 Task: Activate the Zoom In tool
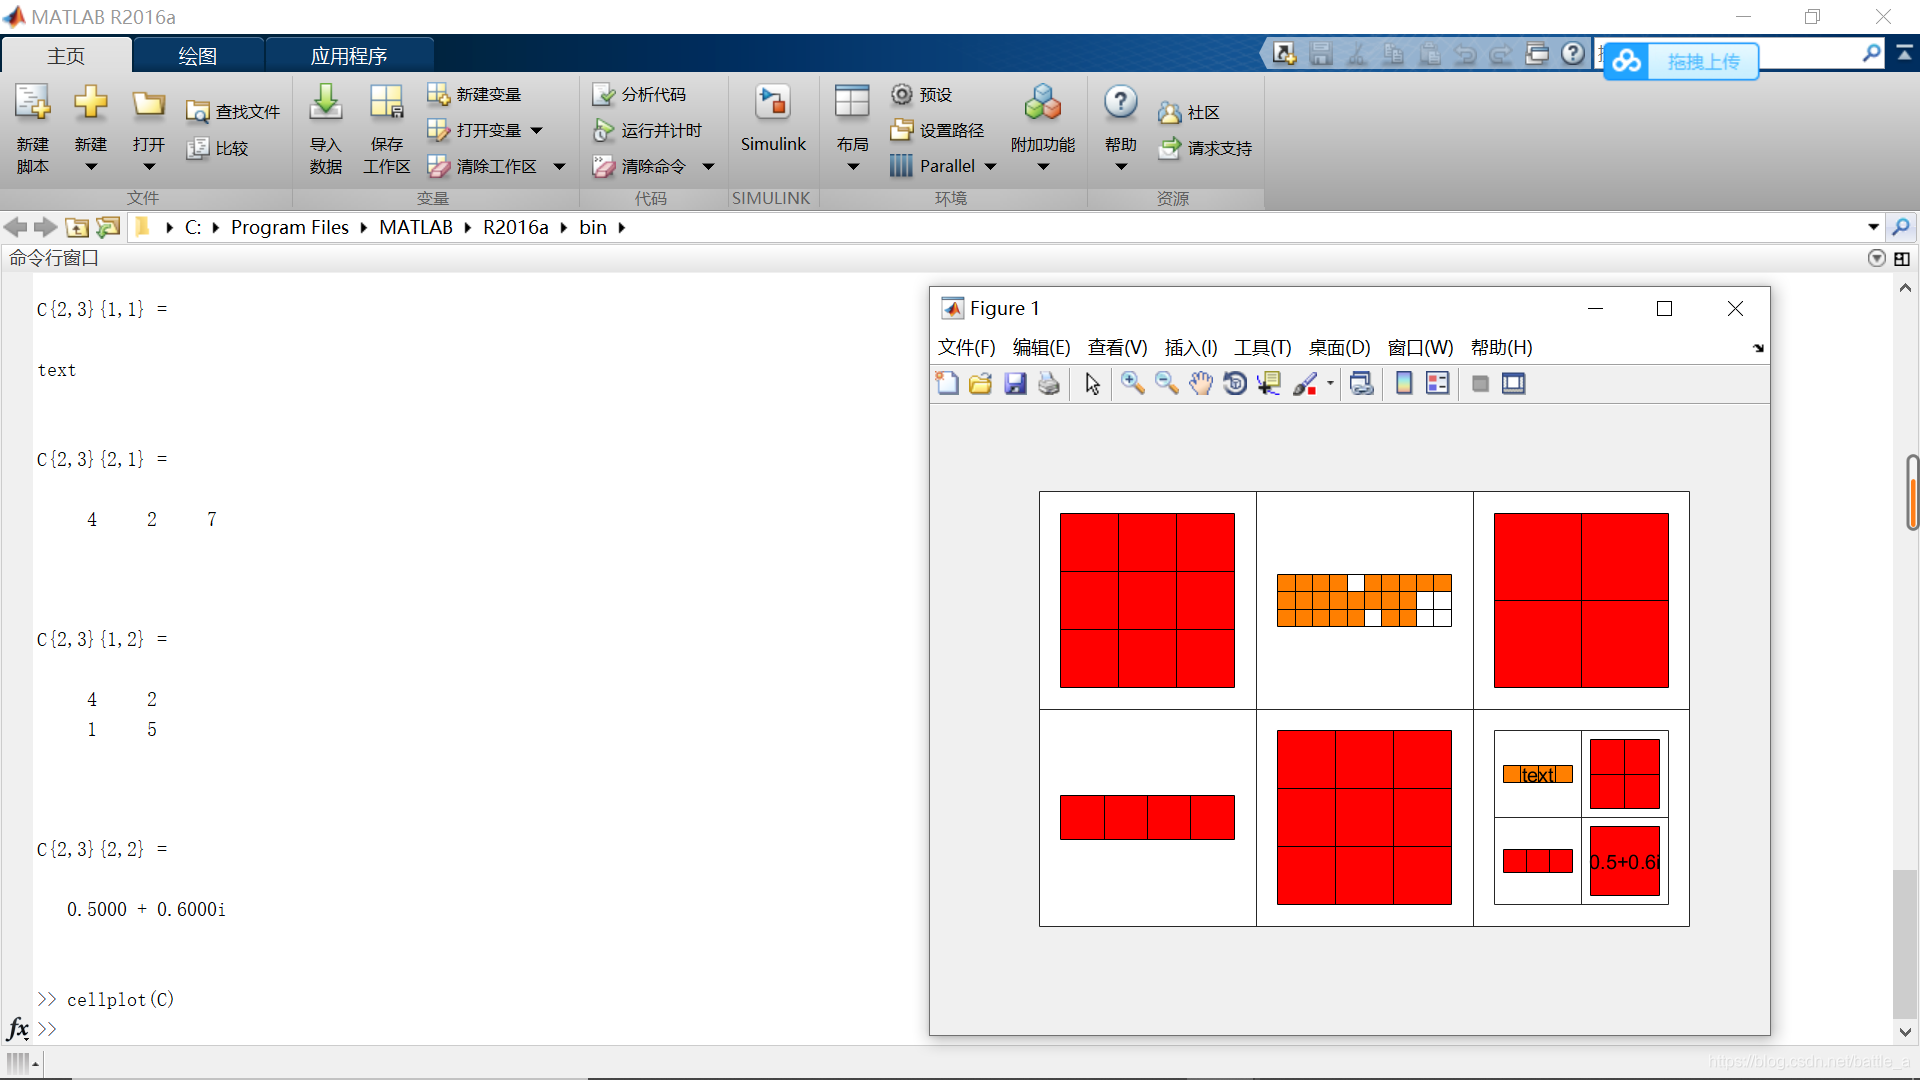click(x=1133, y=383)
